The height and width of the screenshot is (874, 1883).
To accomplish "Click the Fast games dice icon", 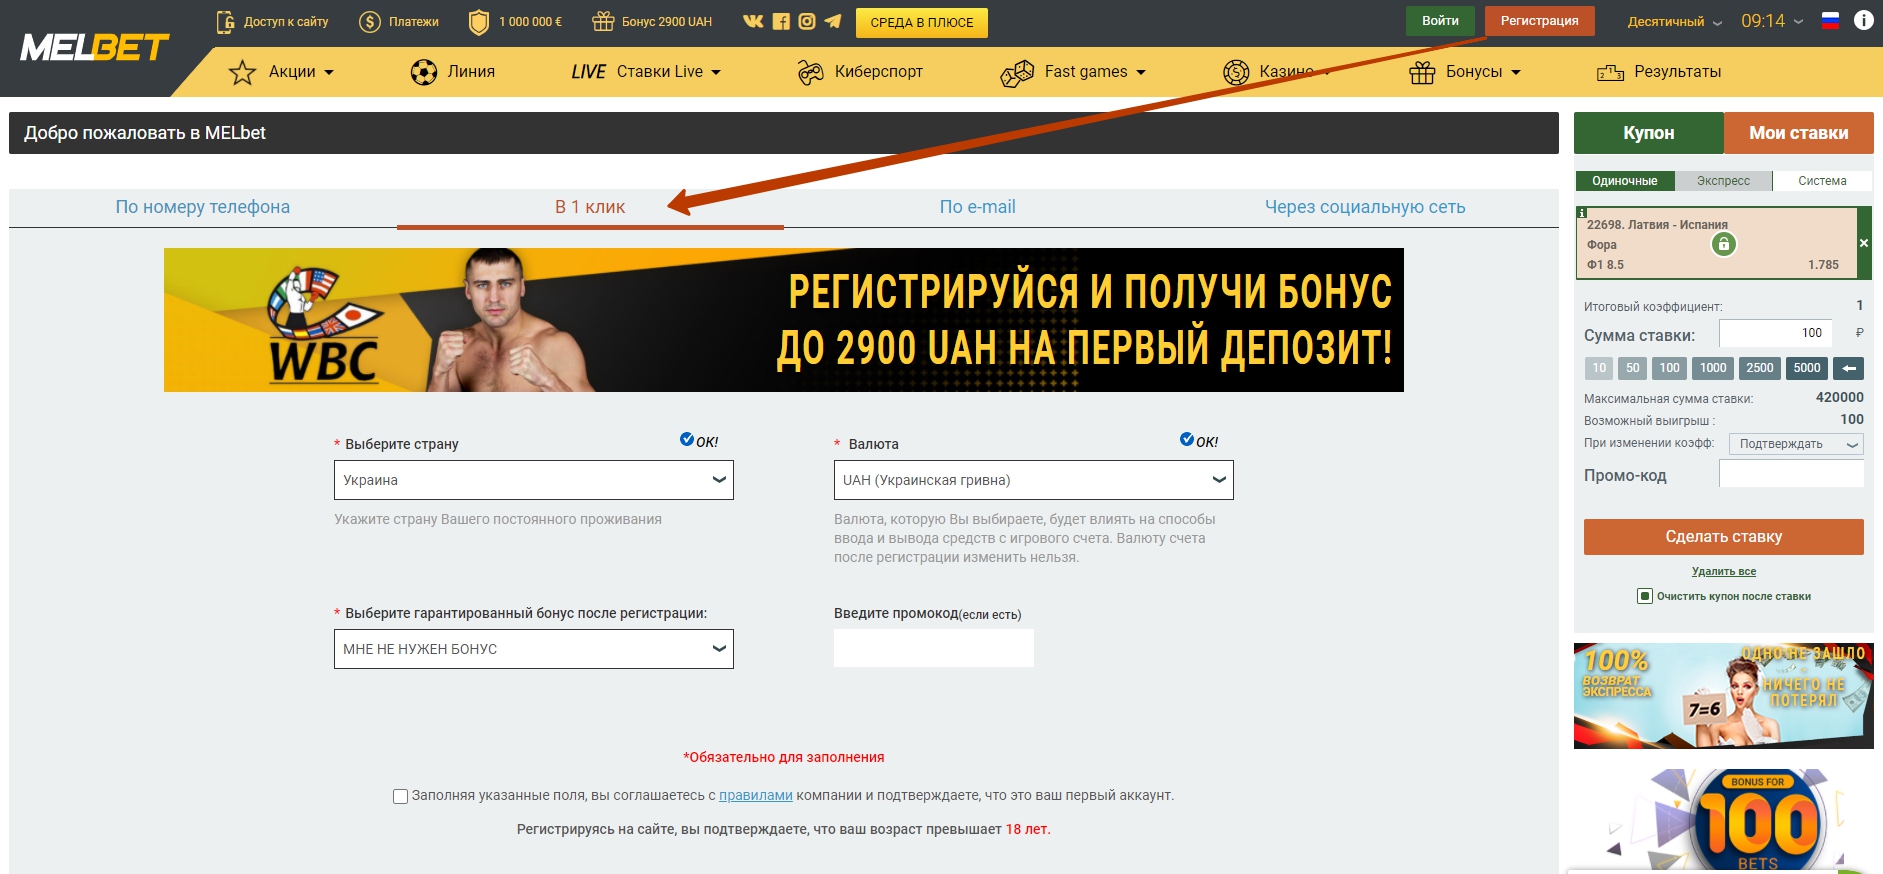I will pyautogui.click(x=1017, y=73).
